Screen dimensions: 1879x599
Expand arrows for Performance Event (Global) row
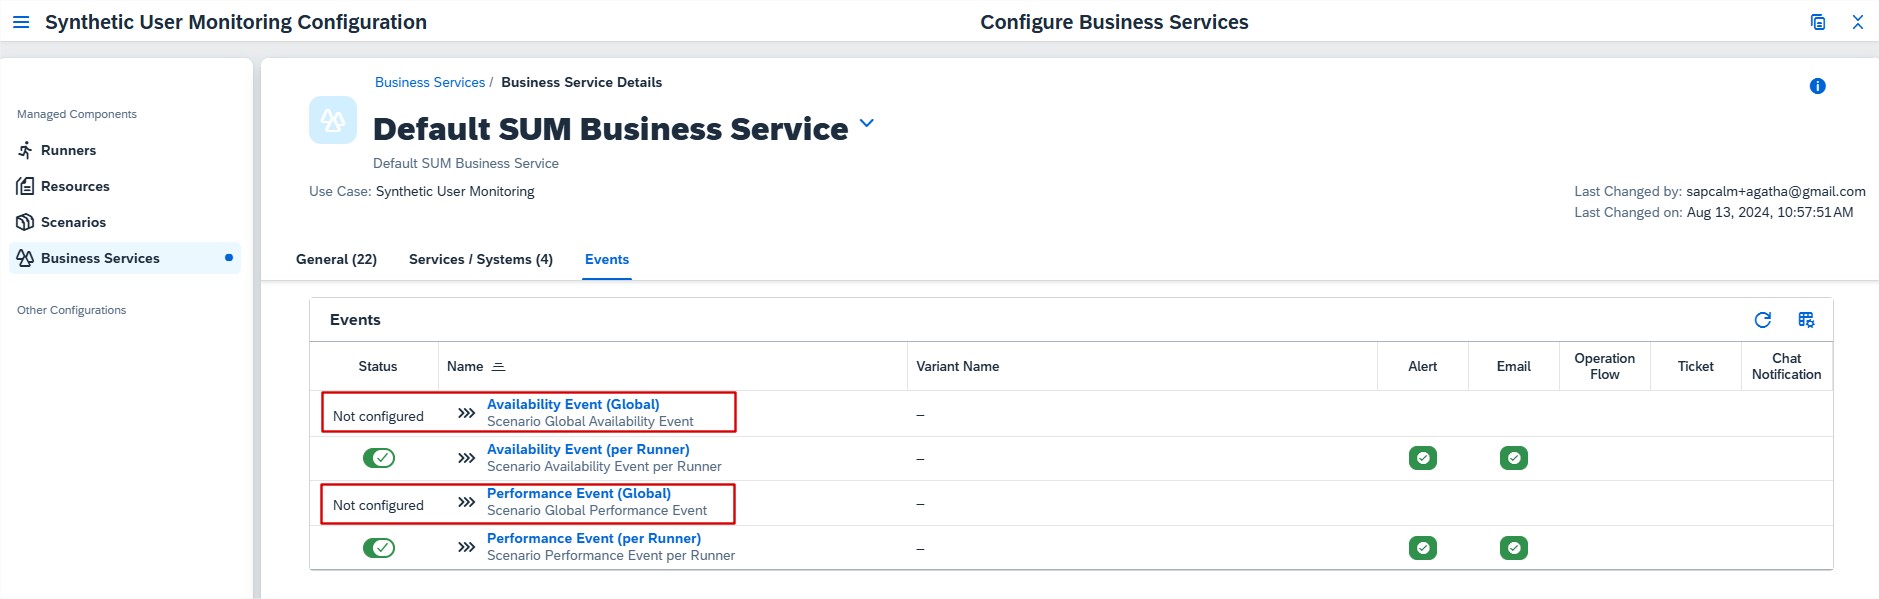pos(466,502)
